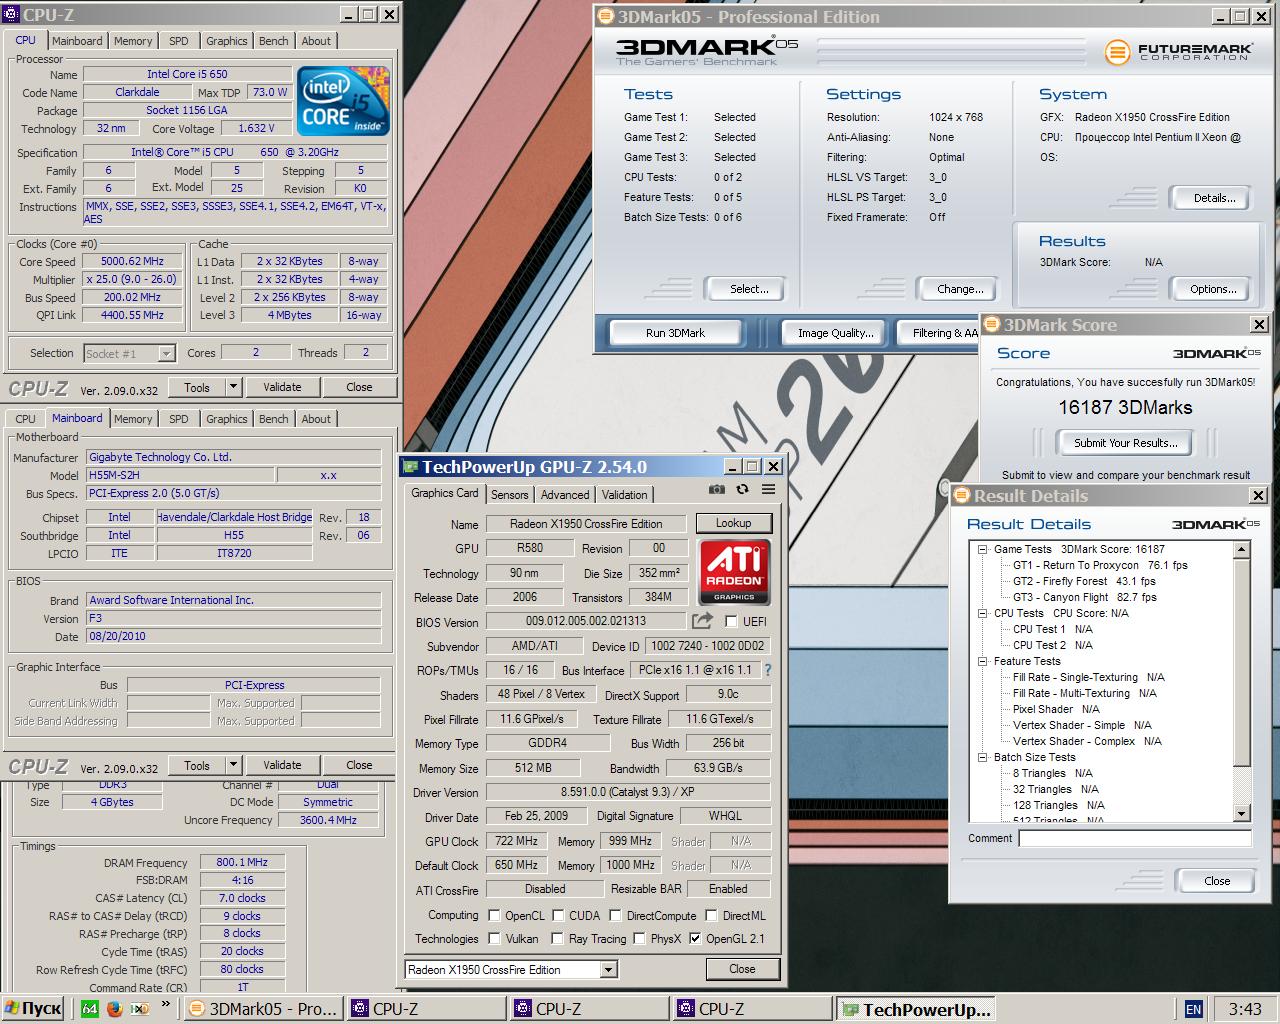Close the Result Details window with X
The image size is (1280, 1024).
coord(1259,495)
